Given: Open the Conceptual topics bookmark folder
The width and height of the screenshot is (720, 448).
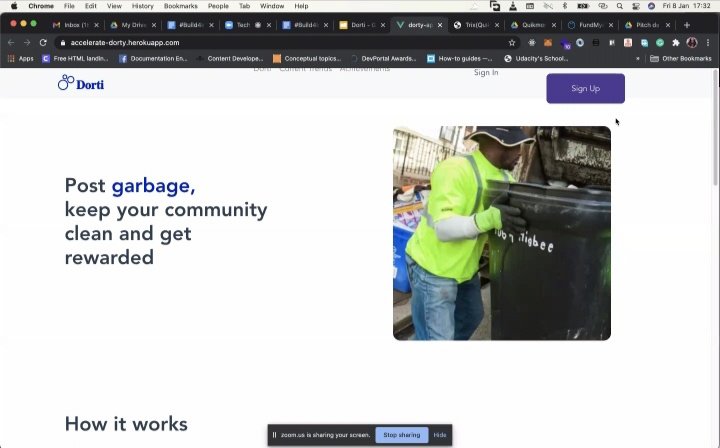Looking at the screenshot, I should 307,59.
